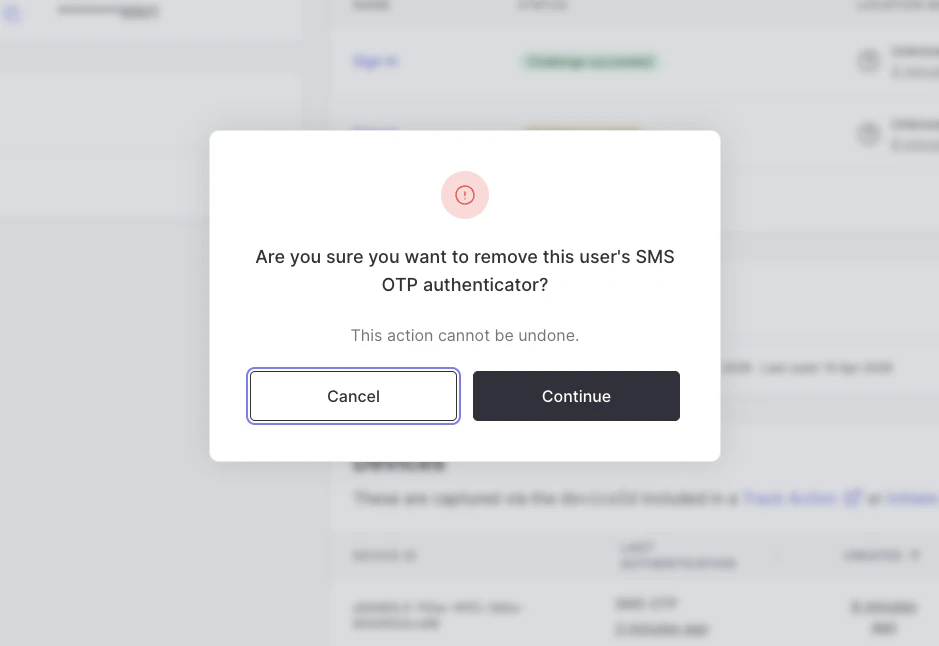
Task: Click the clock icon beside the second location entry
Action: 868,133
